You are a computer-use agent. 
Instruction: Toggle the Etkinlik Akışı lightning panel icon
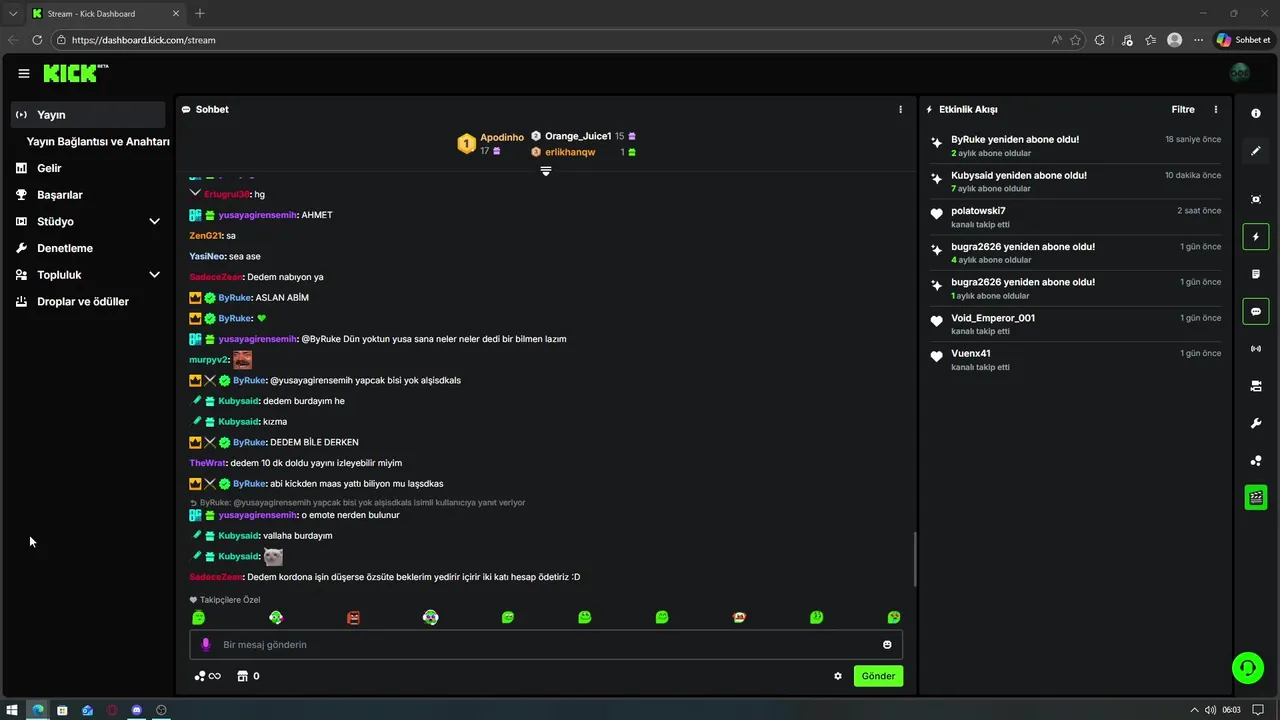tap(1256, 237)
